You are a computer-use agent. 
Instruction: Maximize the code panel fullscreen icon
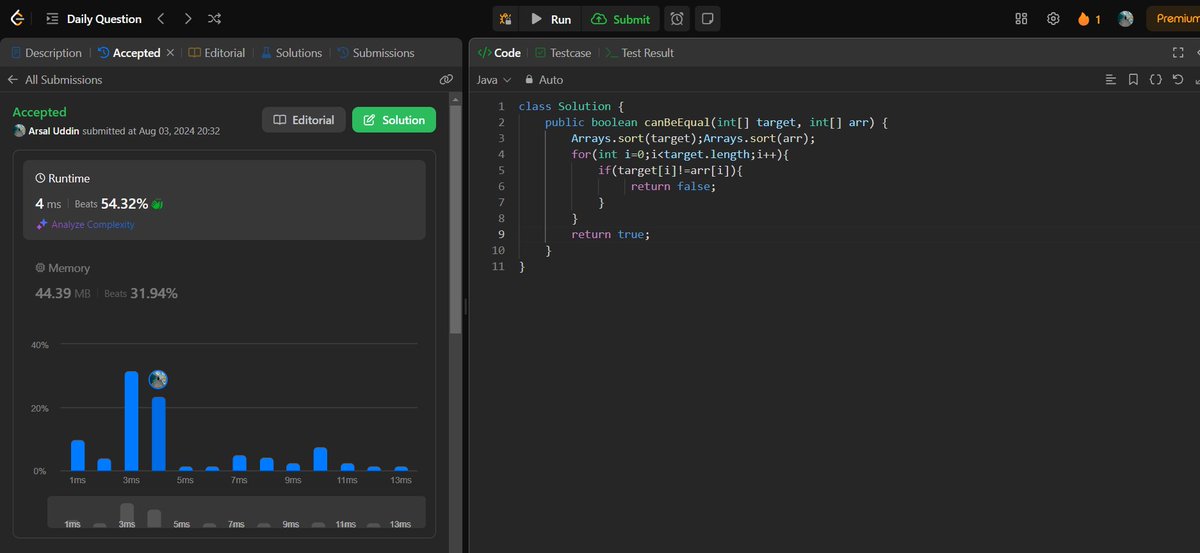click(x=1177, y=53)
